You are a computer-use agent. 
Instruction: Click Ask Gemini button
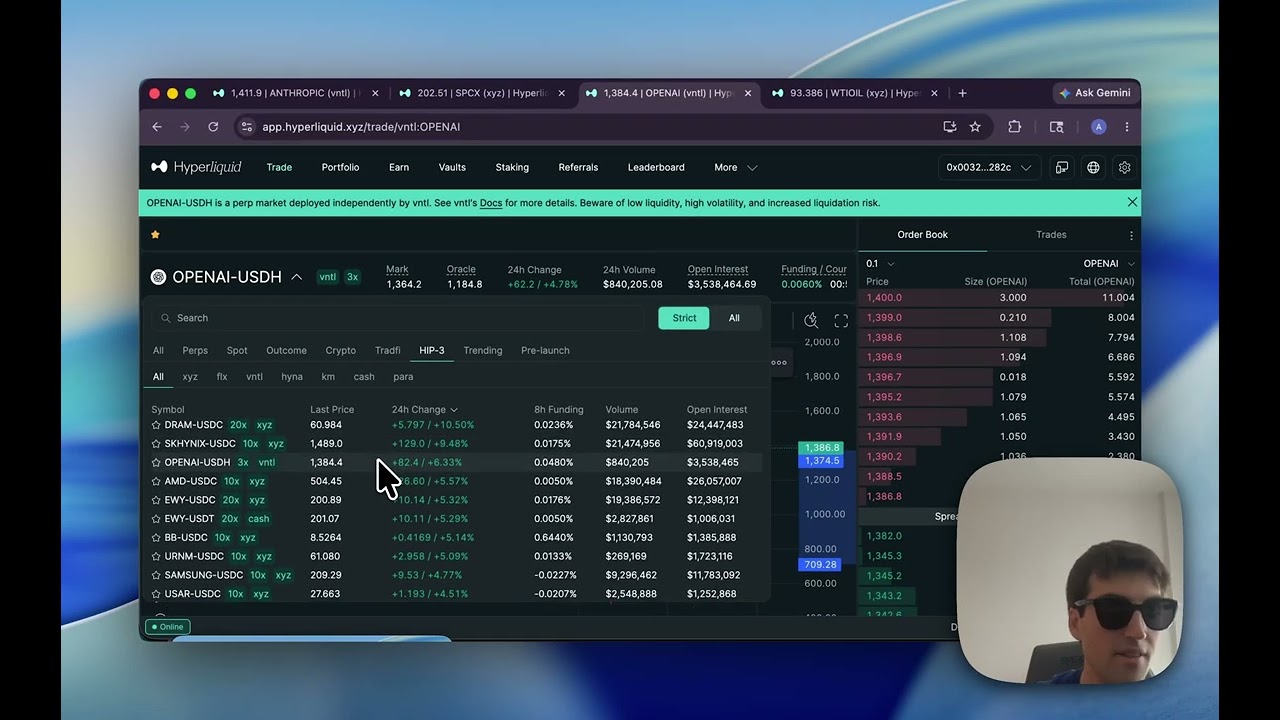point(1095,93)
